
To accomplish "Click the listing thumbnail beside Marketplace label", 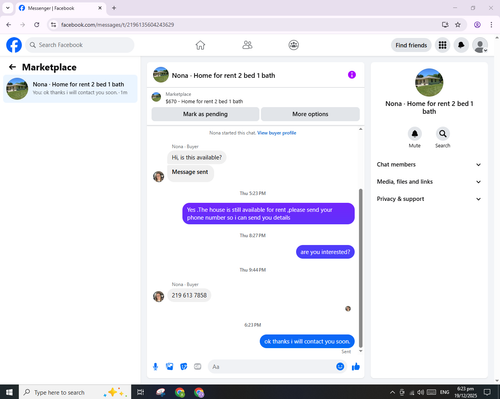I will point(156,97).
